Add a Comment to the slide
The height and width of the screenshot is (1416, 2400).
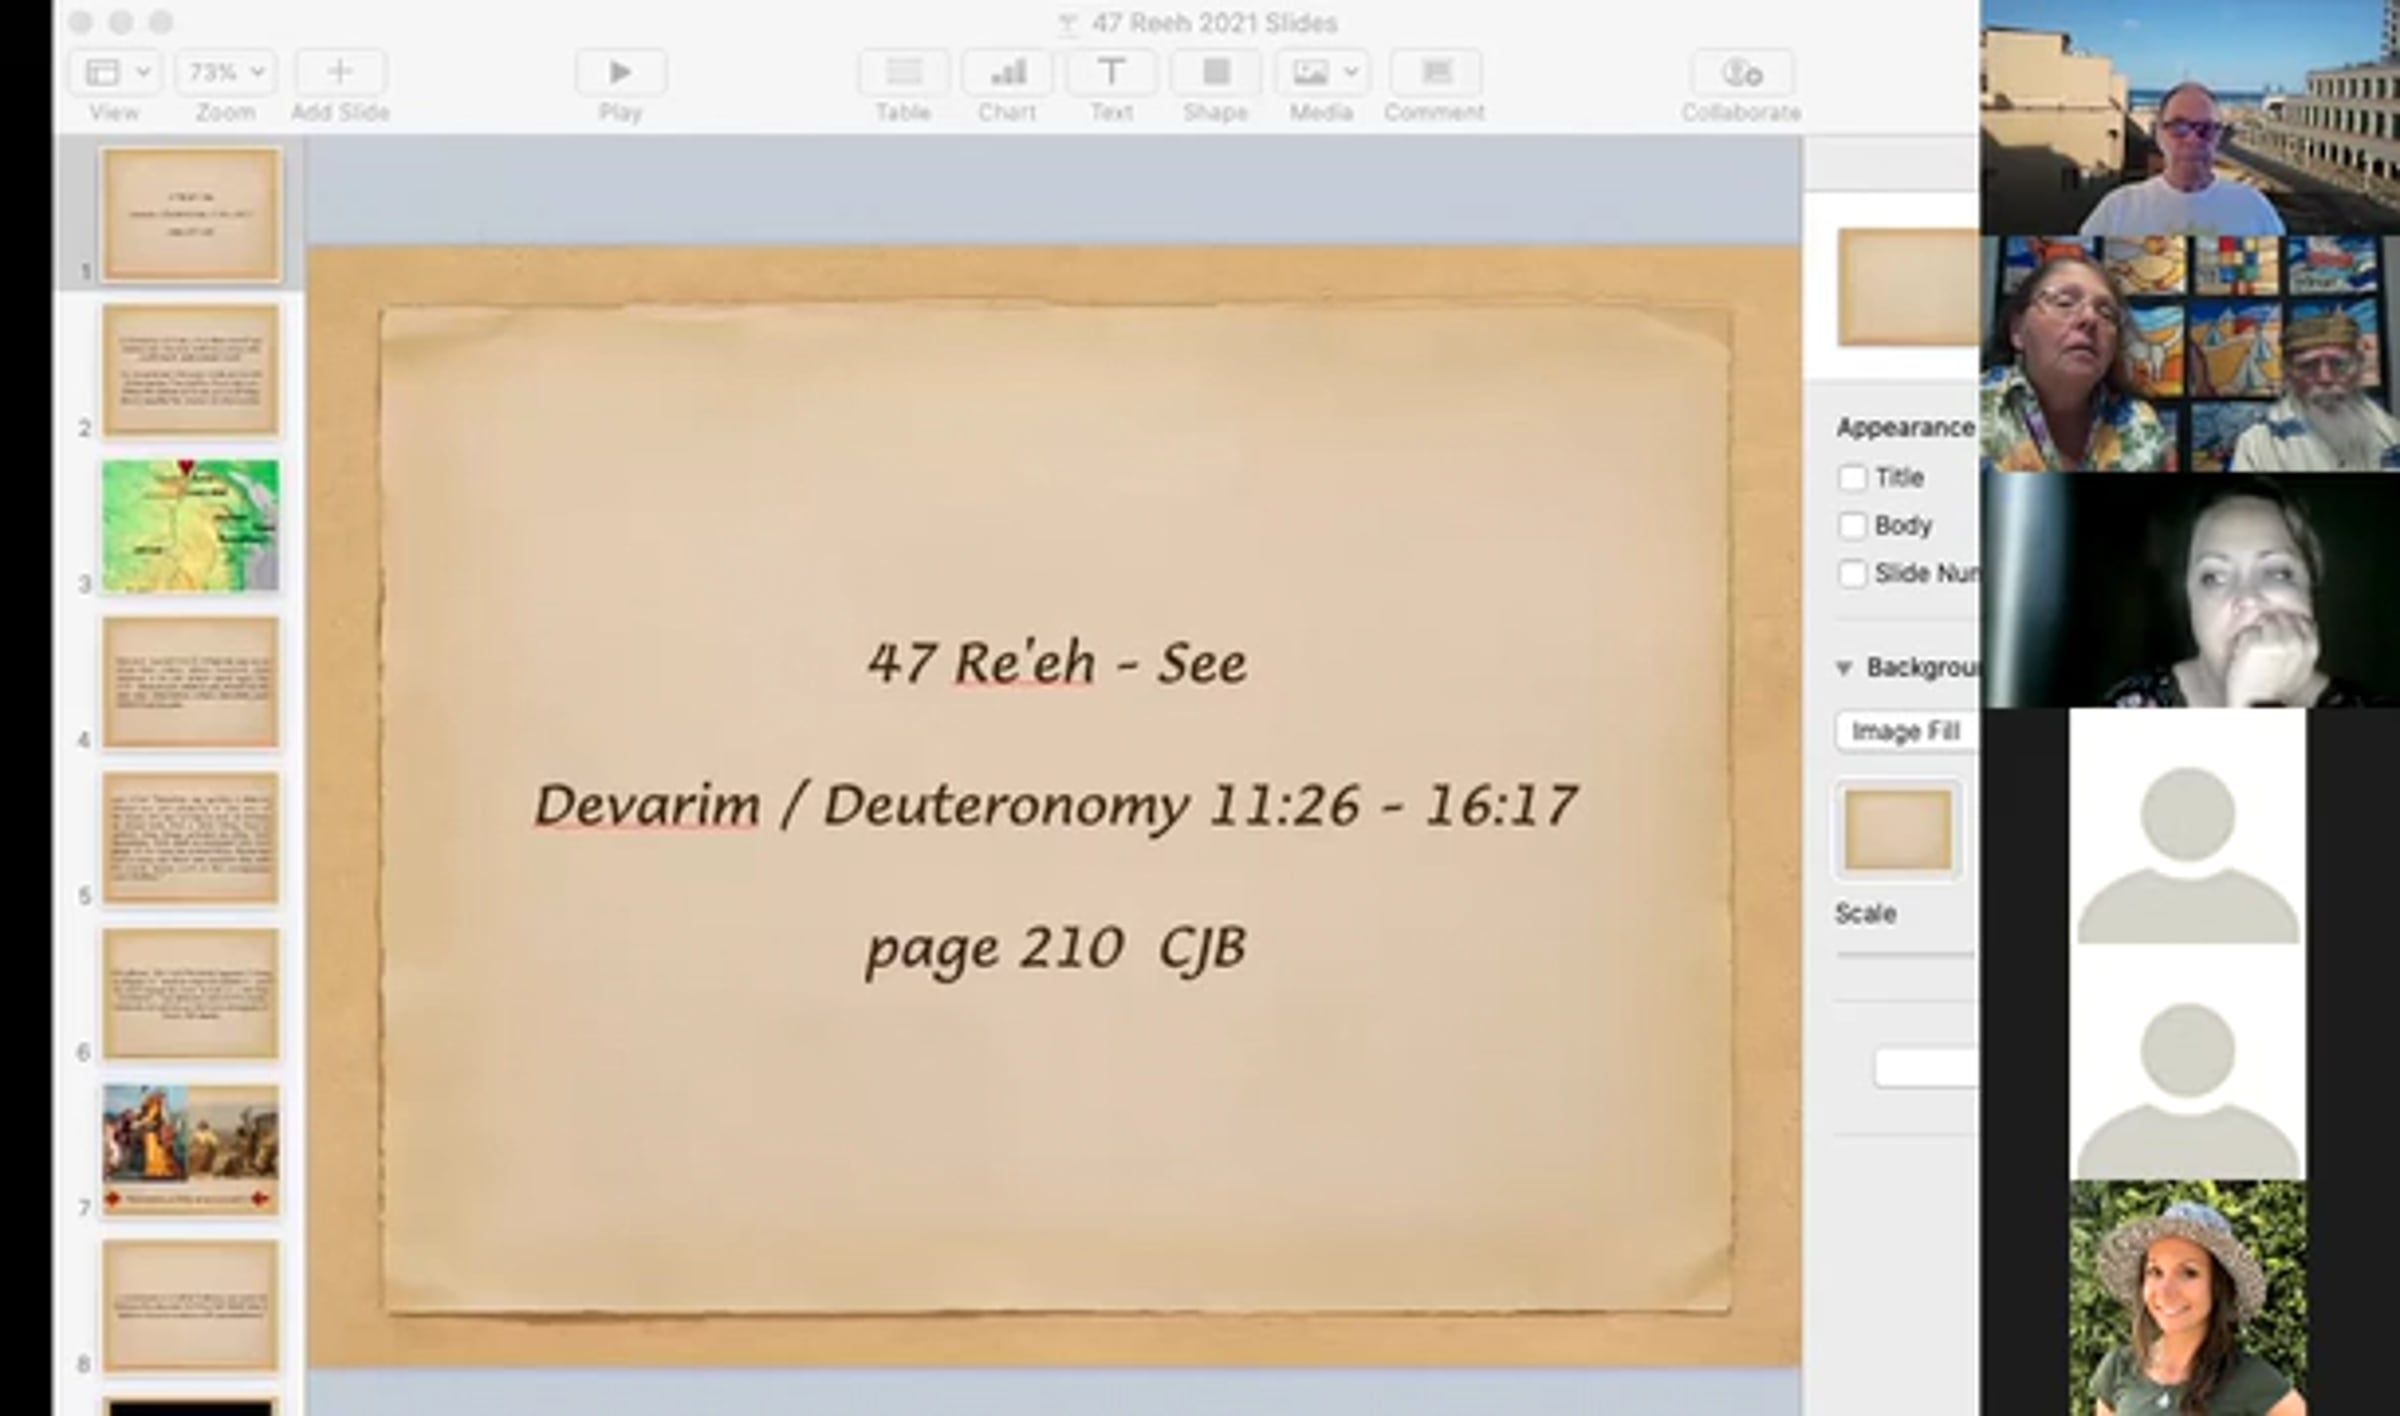click(1435, 72)
